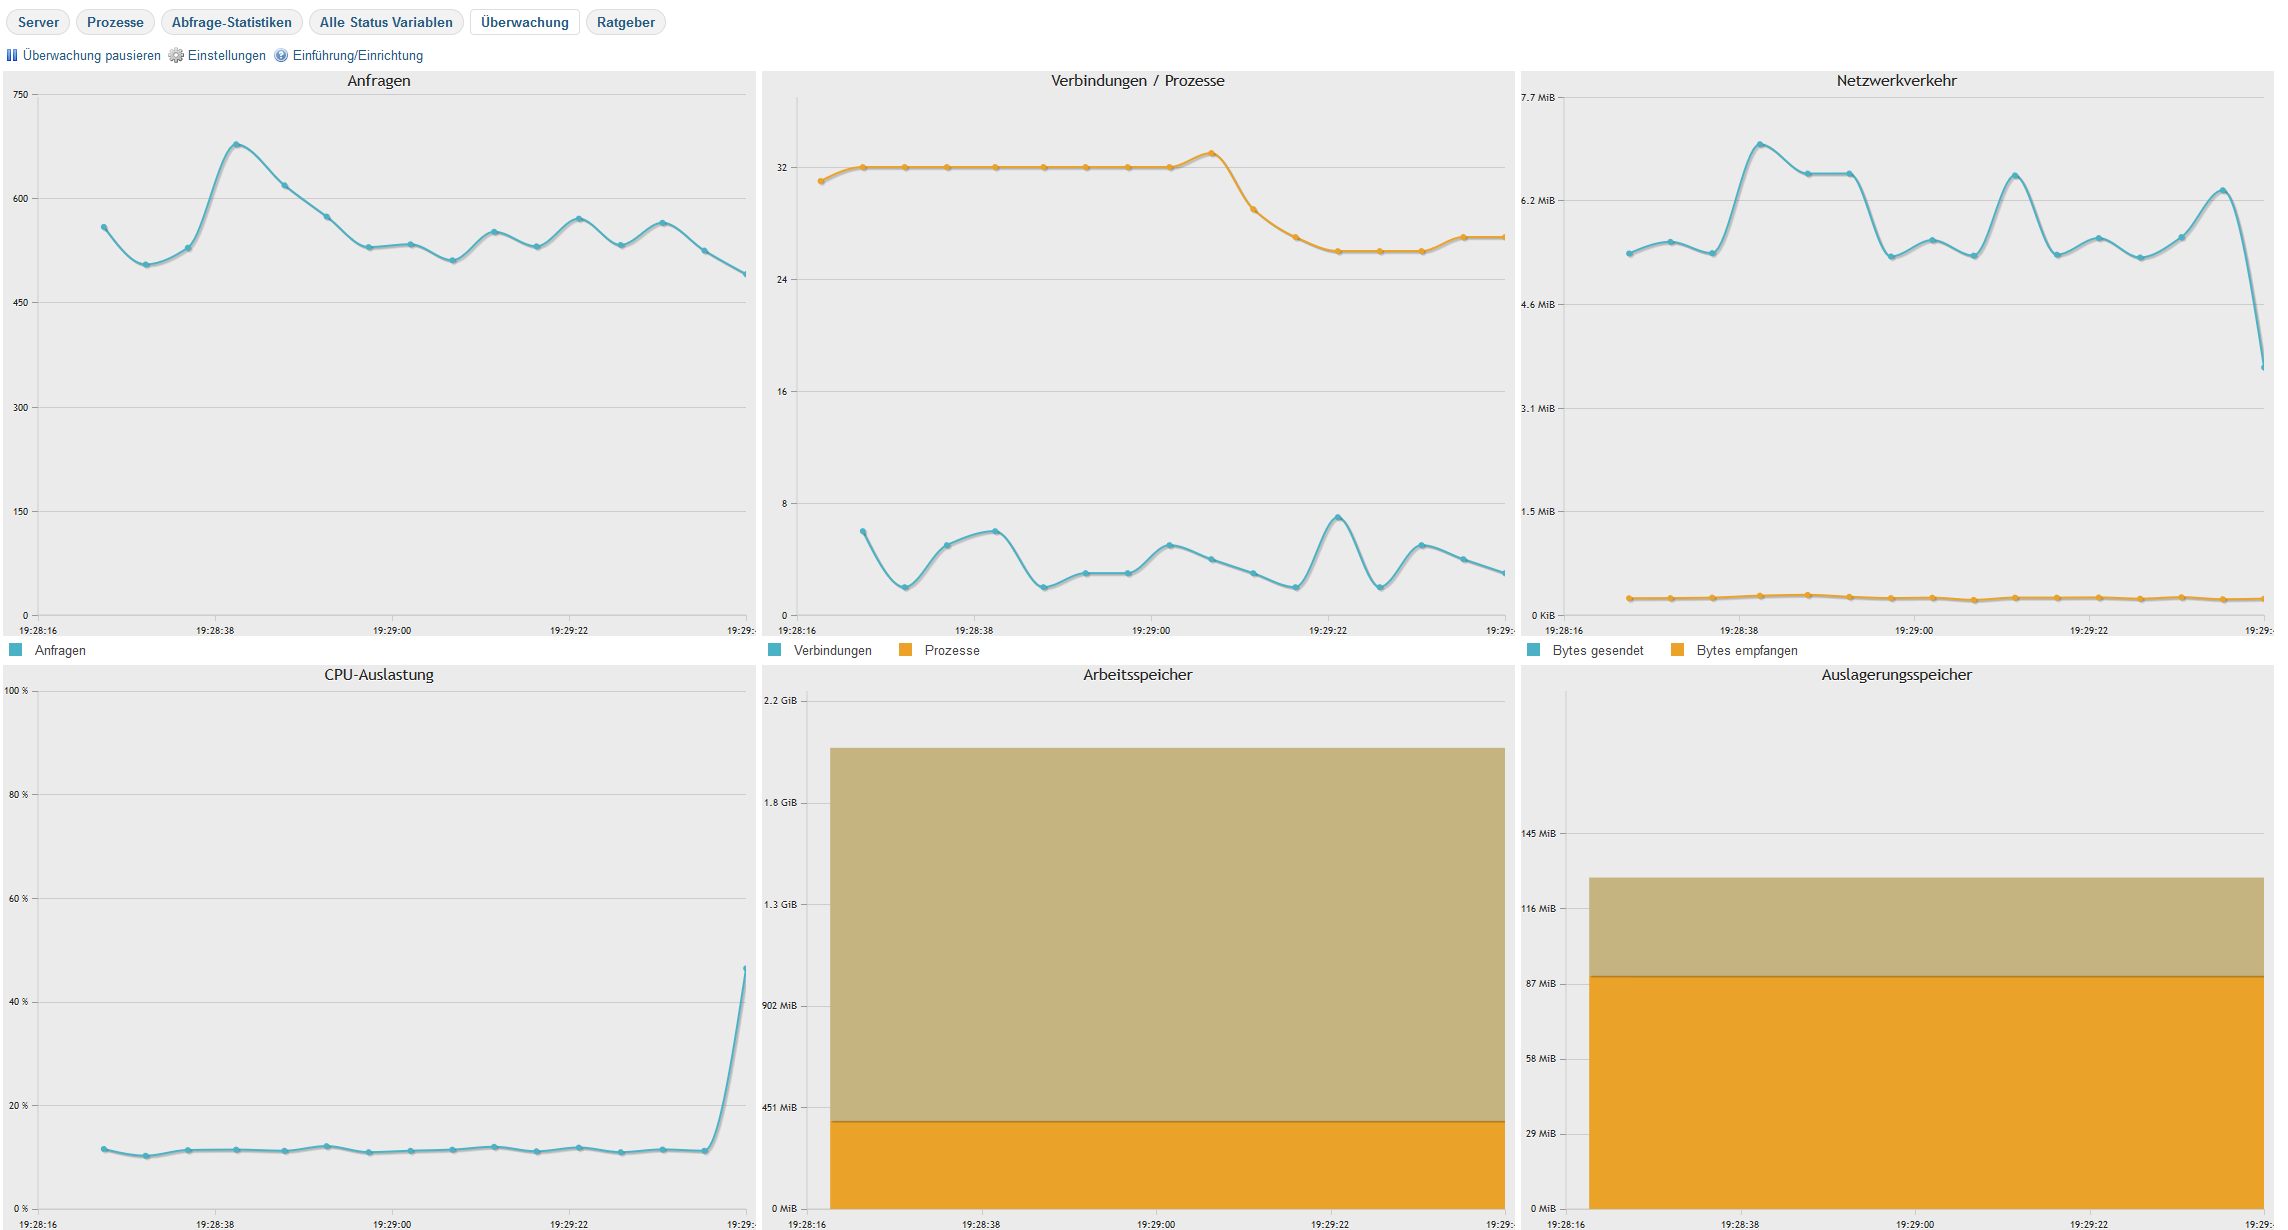2288x1230 pixels.
Task: Open the Einstellungen link
Action: pos(226,56)
